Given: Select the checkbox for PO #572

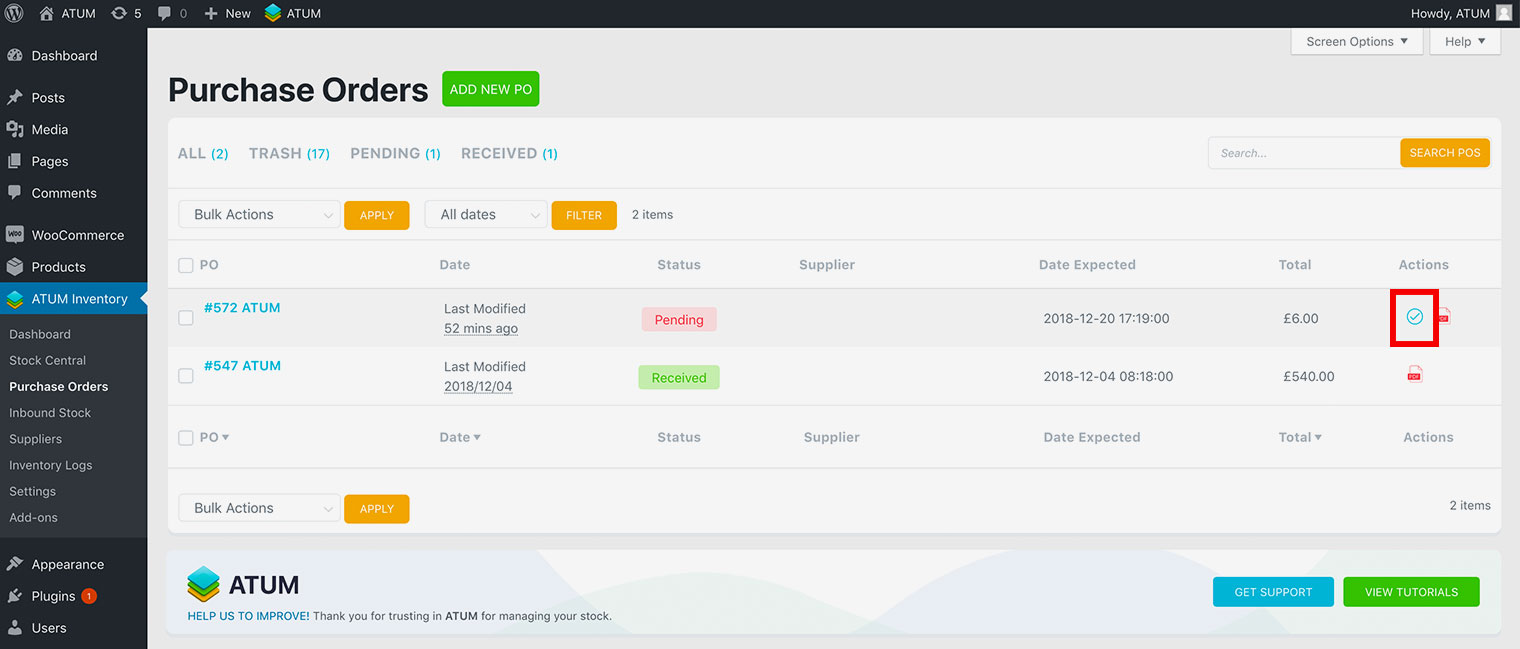Looking at the screenshot, I should [x=186, y=318].
